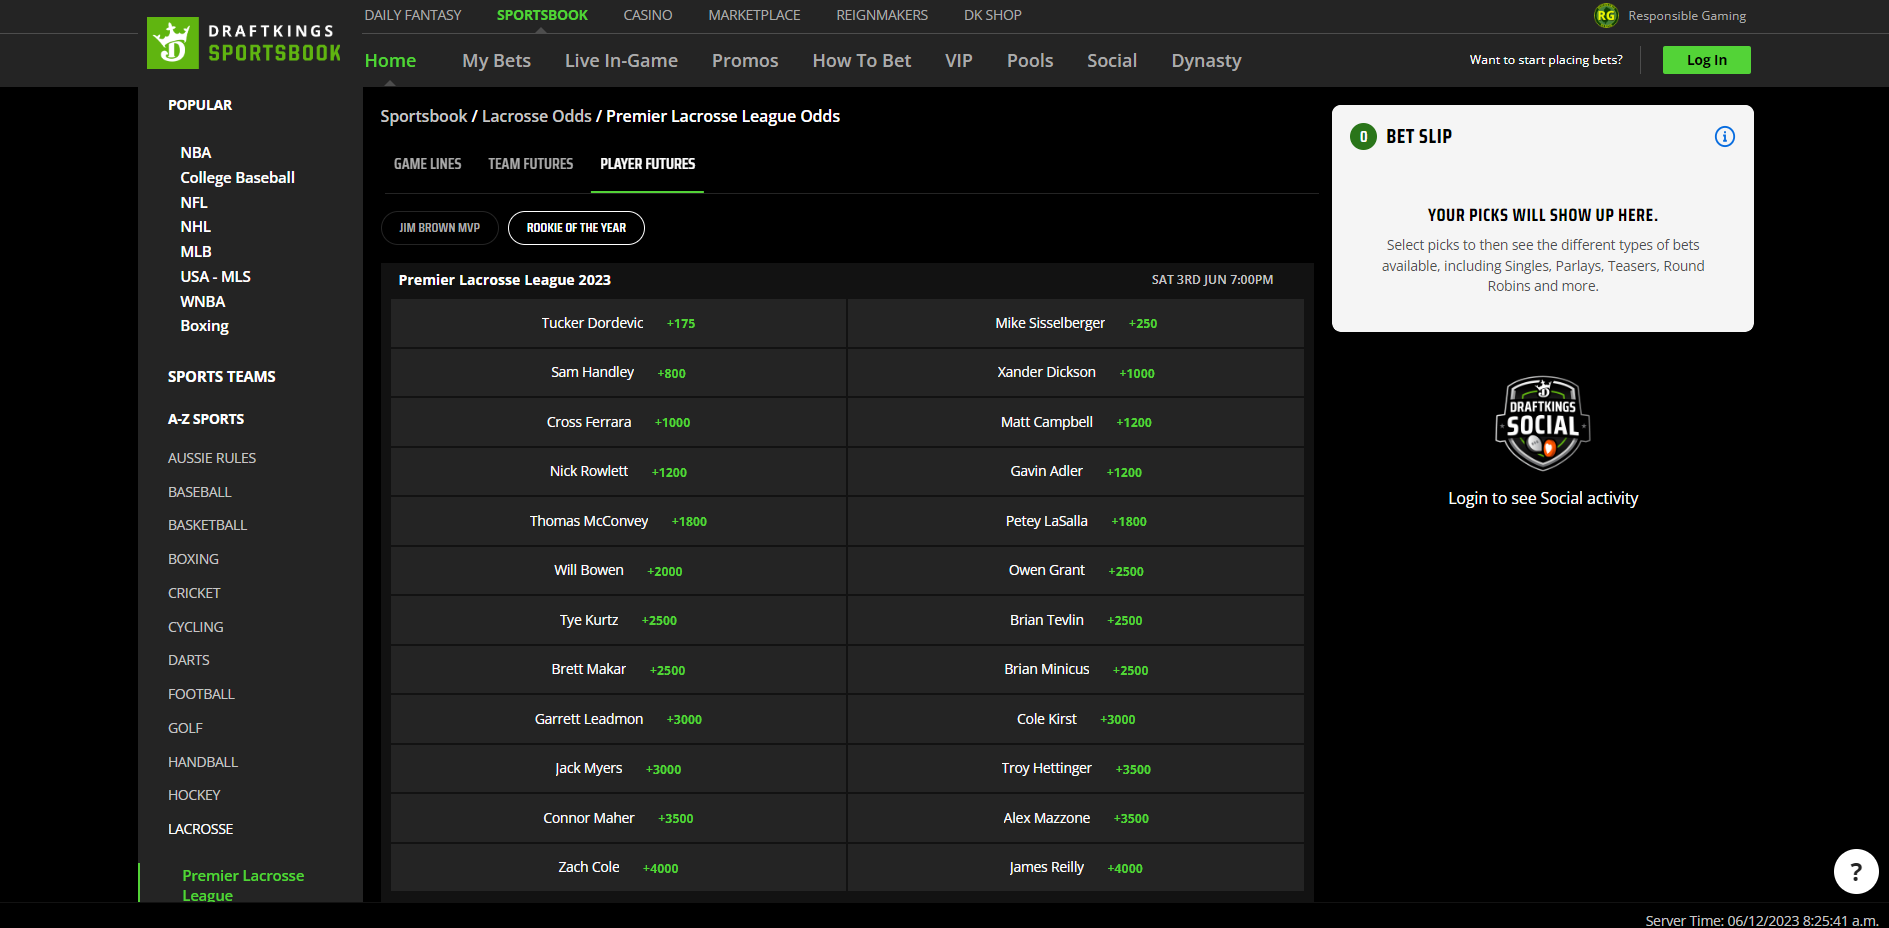Pick Owen Grant at +2500

coord(1076,571)
